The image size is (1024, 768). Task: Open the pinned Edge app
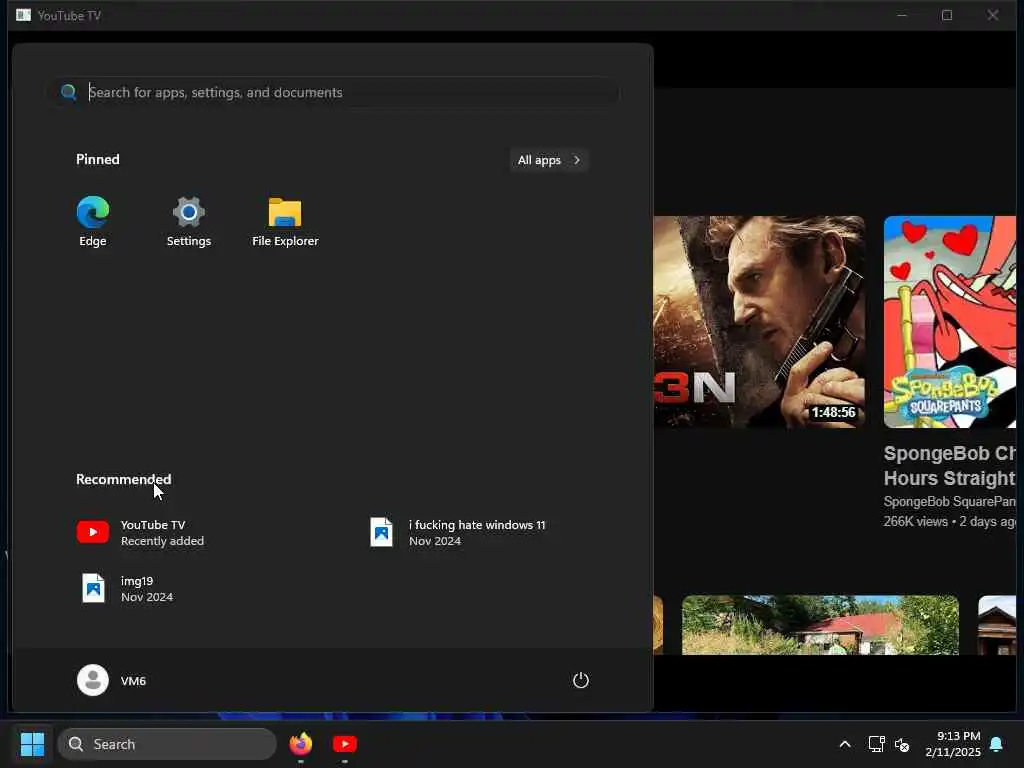pyautogui.click(x=93, y=221)
